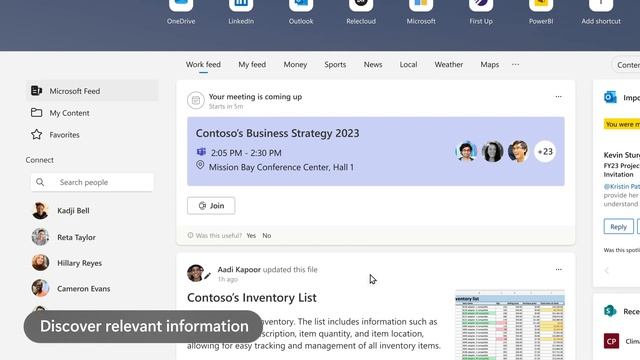Image resolution: width=640 pixels, height=360 pixels.
Task: Launch the PowerBI shortcut
Action: pos(541,12)
